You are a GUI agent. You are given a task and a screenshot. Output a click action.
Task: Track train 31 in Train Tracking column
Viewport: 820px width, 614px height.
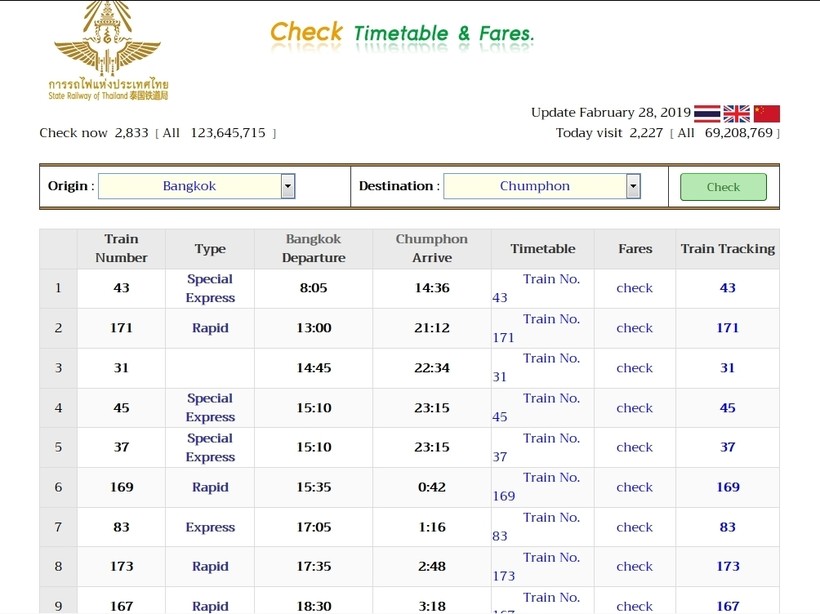727,368
